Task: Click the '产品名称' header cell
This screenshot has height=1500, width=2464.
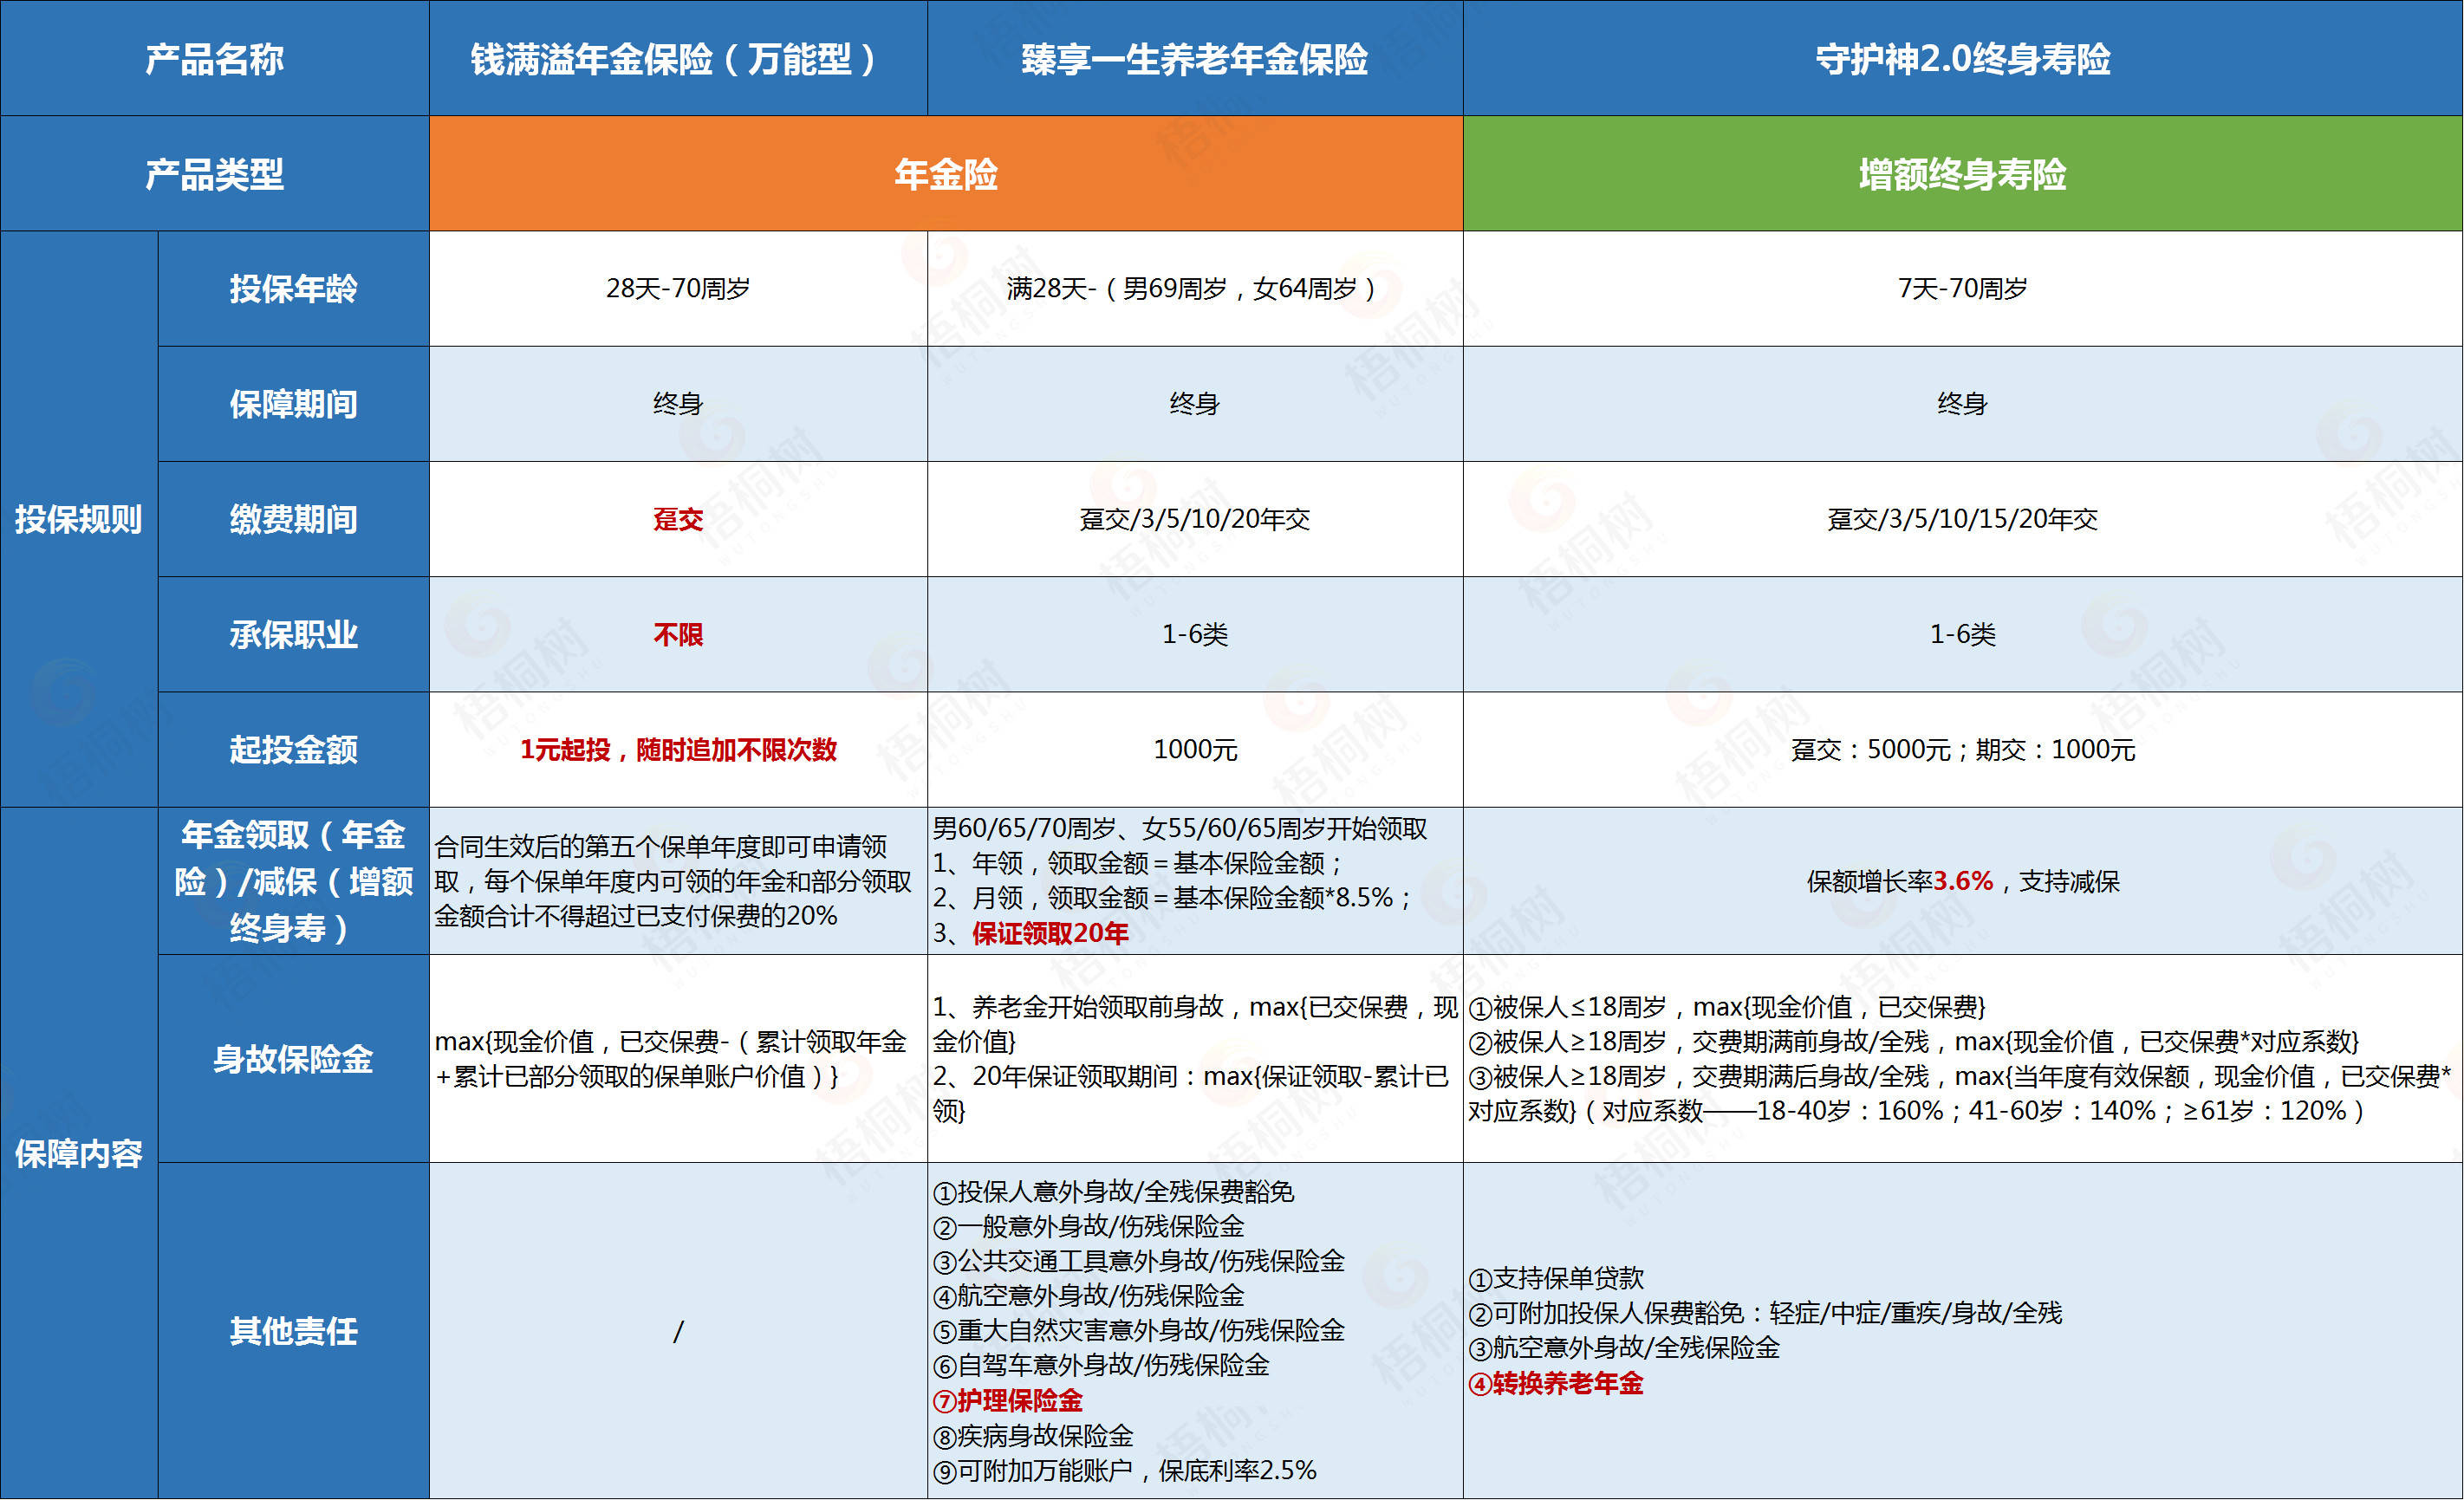Action: (214, 59)
